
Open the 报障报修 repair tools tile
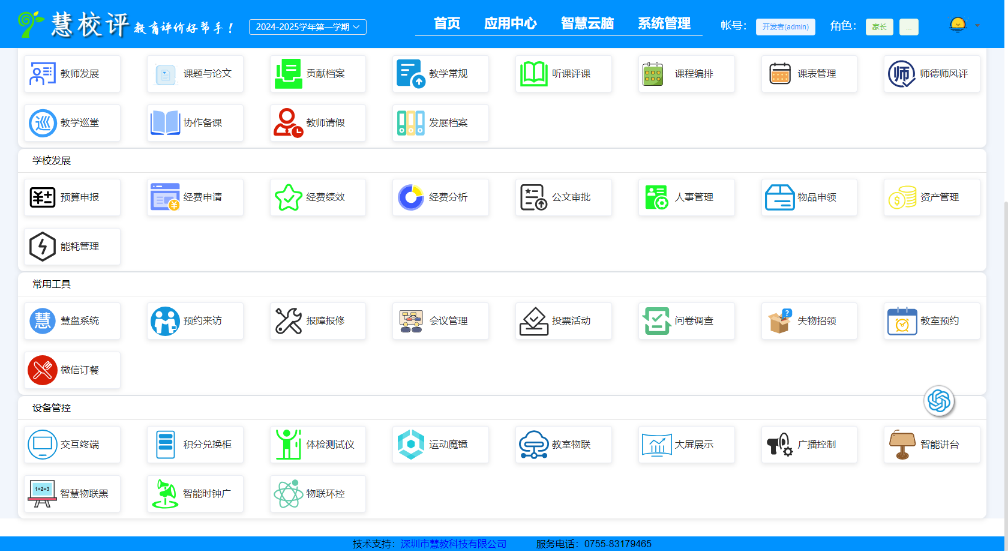(318, 321)
